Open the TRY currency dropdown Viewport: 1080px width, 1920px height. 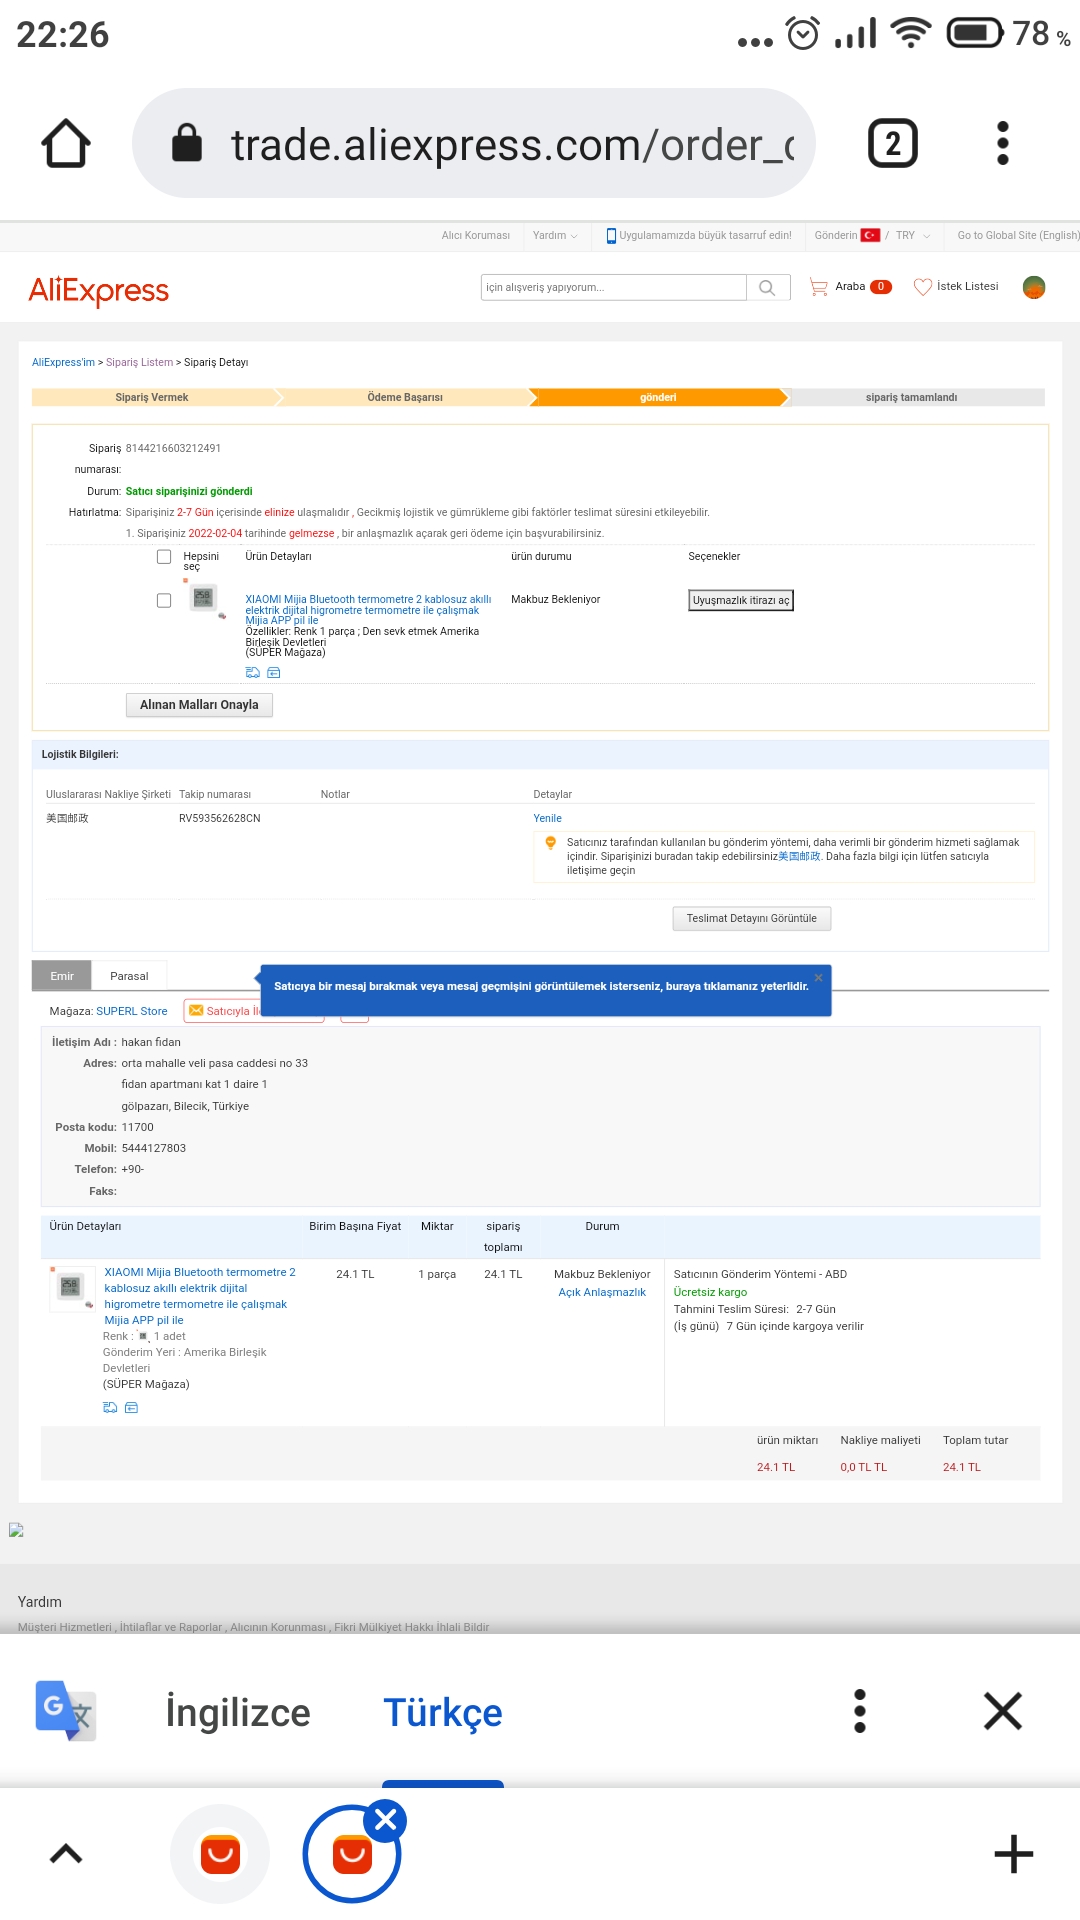(x=913, y=235)
